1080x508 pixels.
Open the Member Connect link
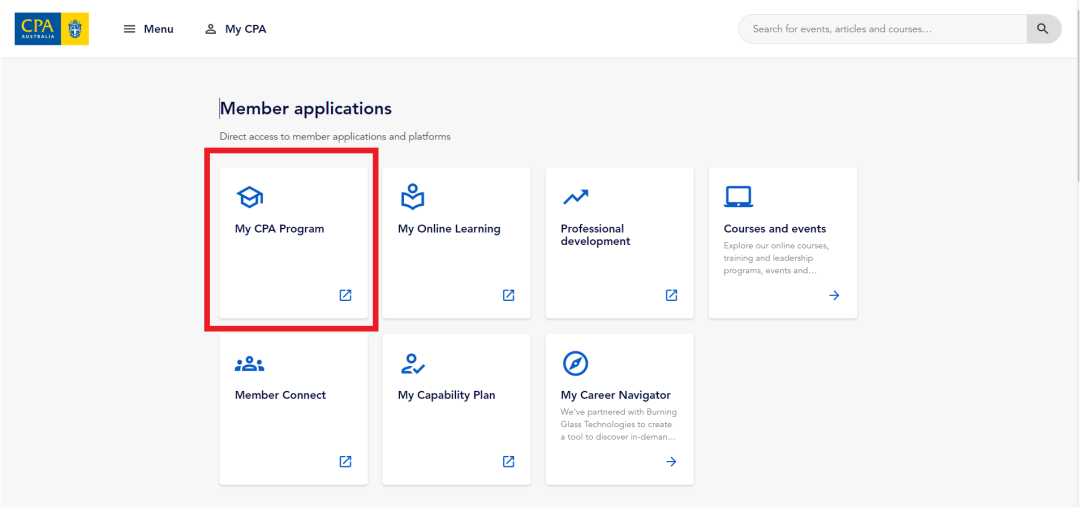tap(293, 410)
